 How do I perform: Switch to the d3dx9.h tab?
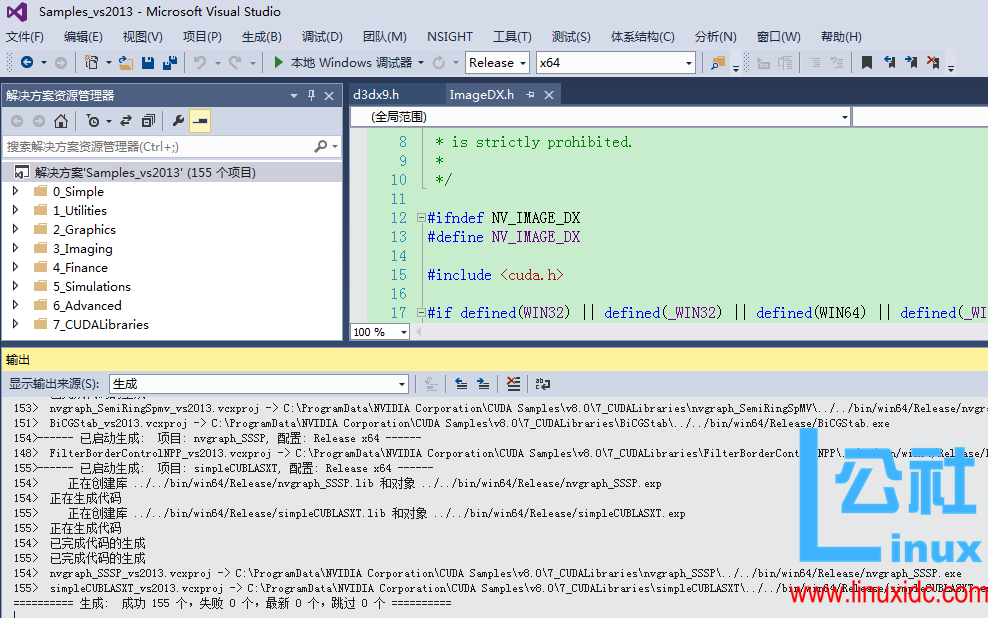point(376,94)
